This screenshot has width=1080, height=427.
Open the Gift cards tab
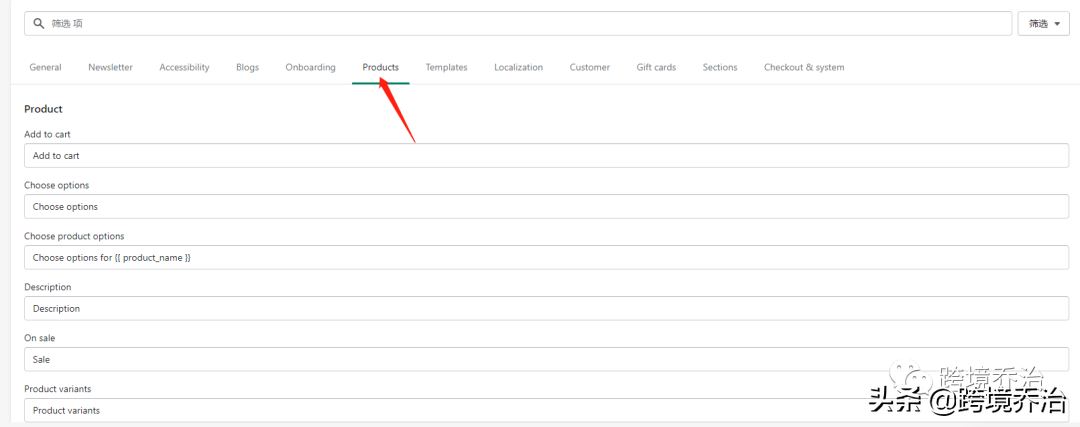pyautogui.click(x=656, y=67)
